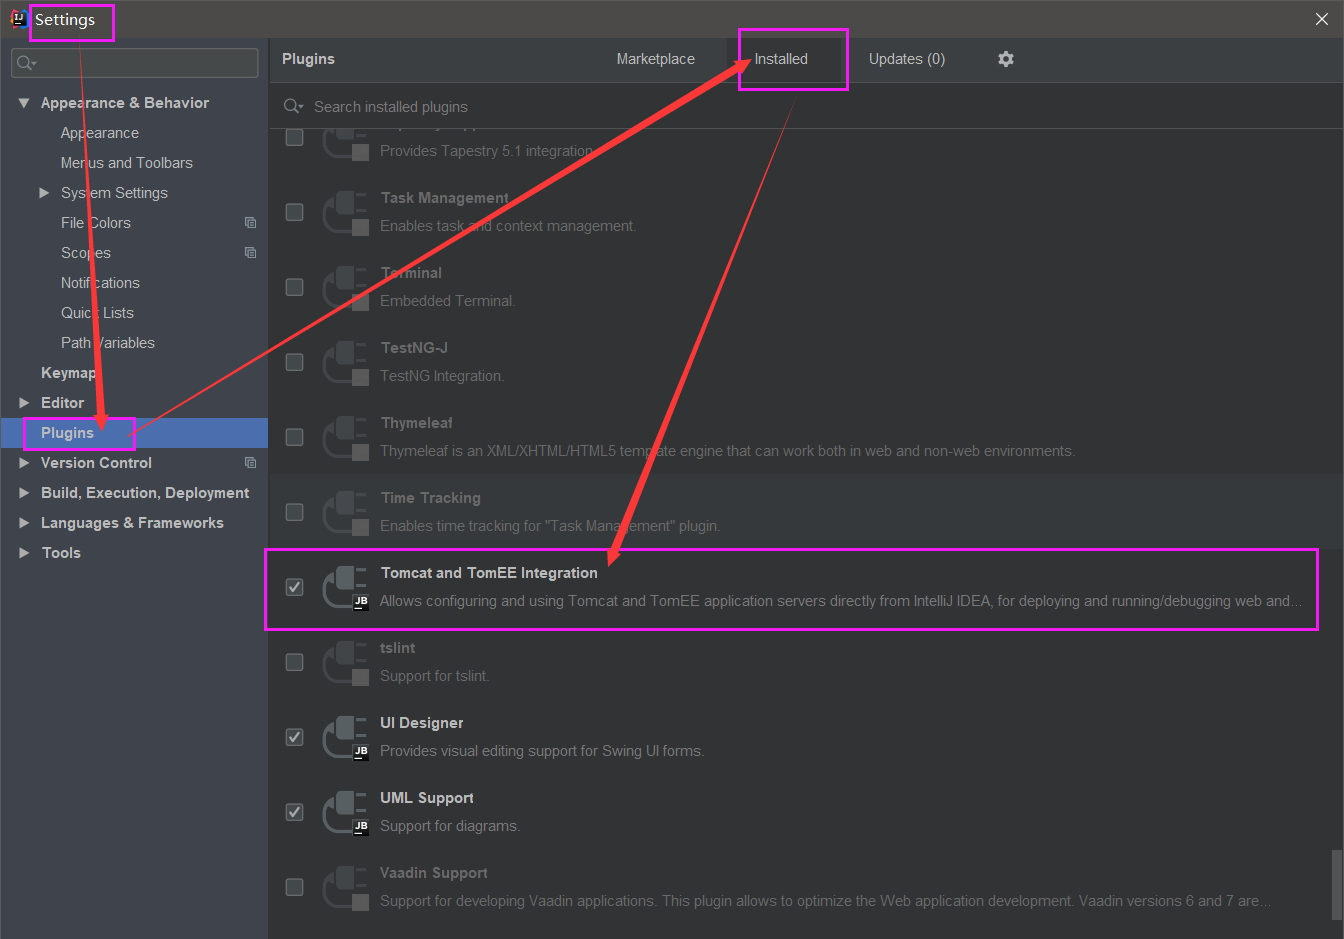This screenshot has height=939, width=1344.
Task: Click the plugin list scrollbar thumb
Action: [x=1336, y=884]
